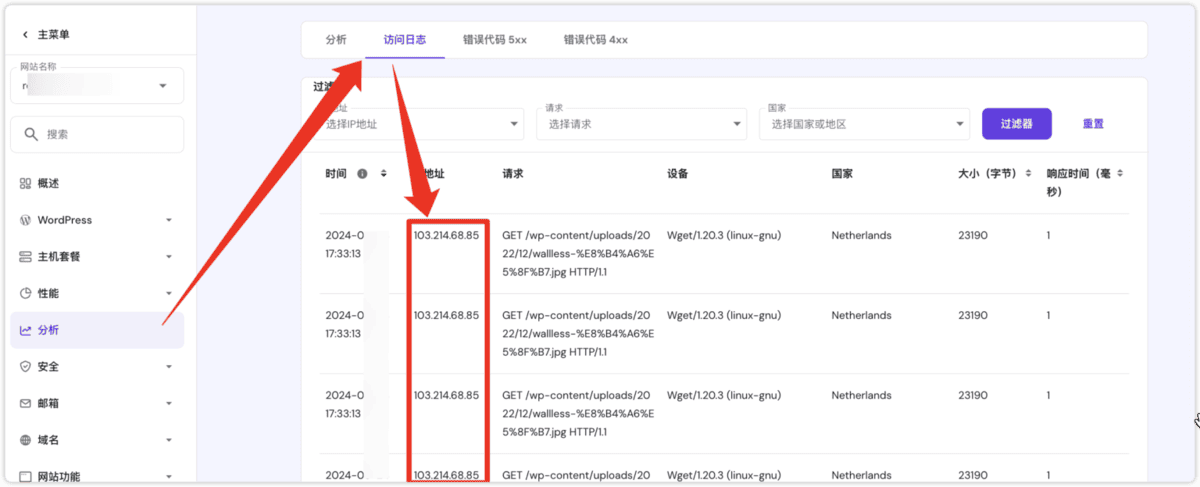Click the 网站功能 icon in sidebar
This screenshot has width=1200, height=487.
click(26, 476)
